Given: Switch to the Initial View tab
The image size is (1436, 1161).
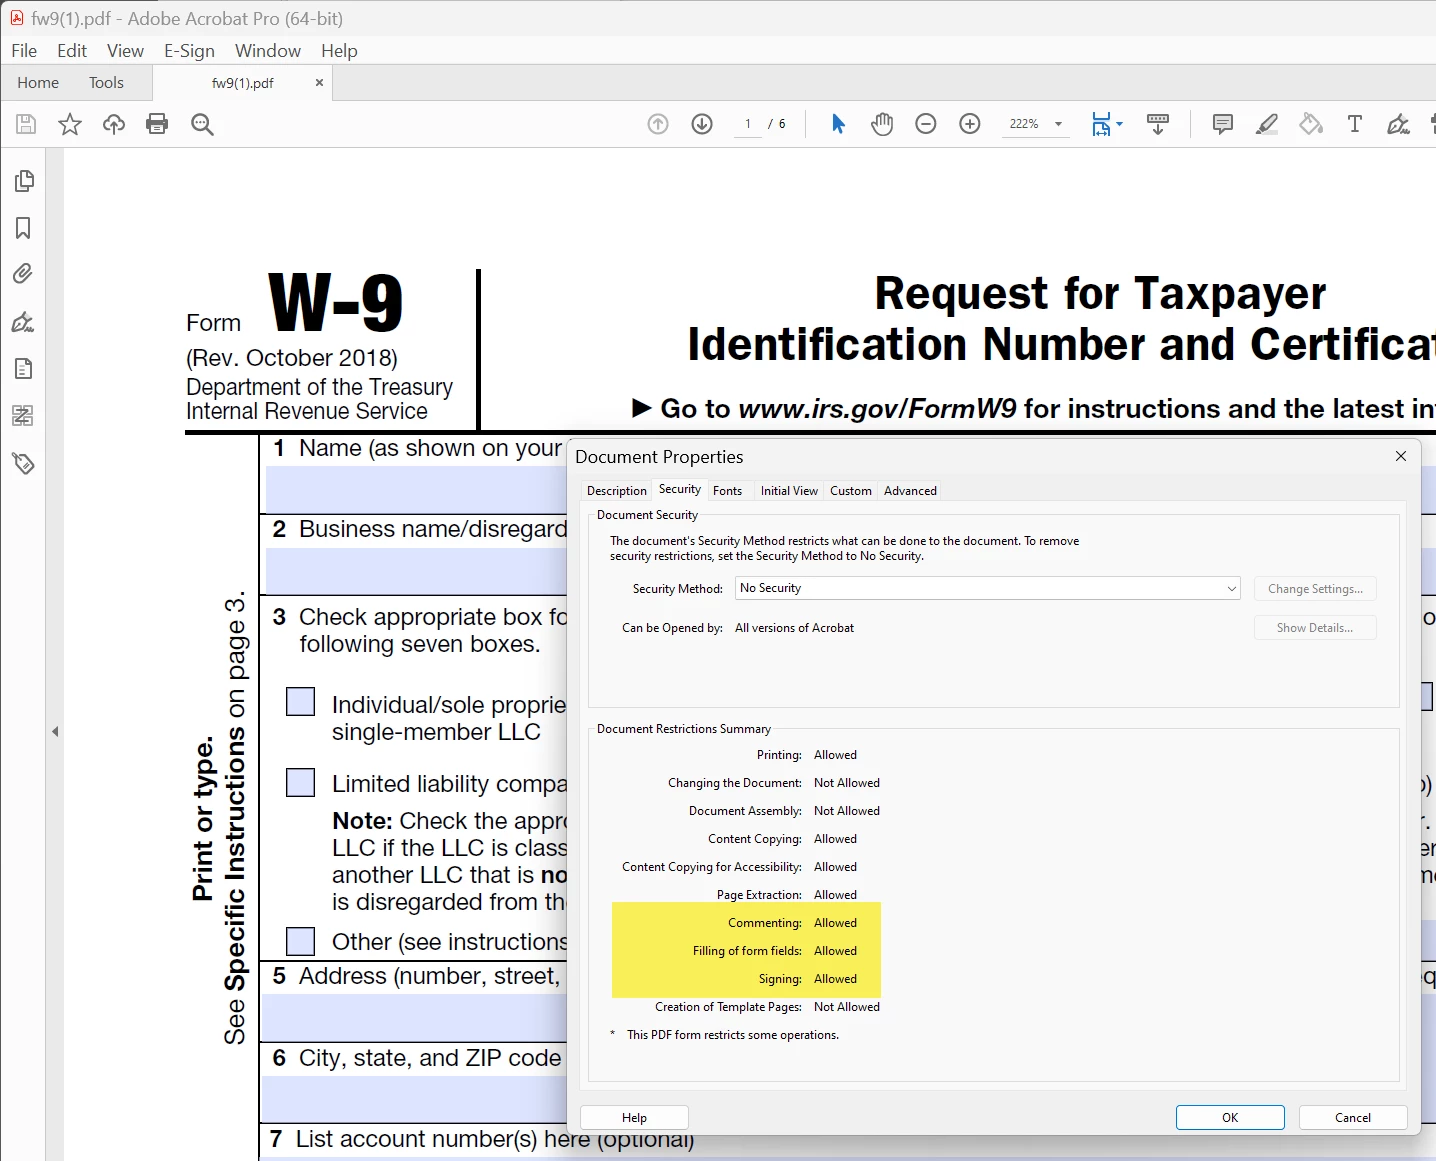Looking at the screenshot, I should (x=789, y=491).
